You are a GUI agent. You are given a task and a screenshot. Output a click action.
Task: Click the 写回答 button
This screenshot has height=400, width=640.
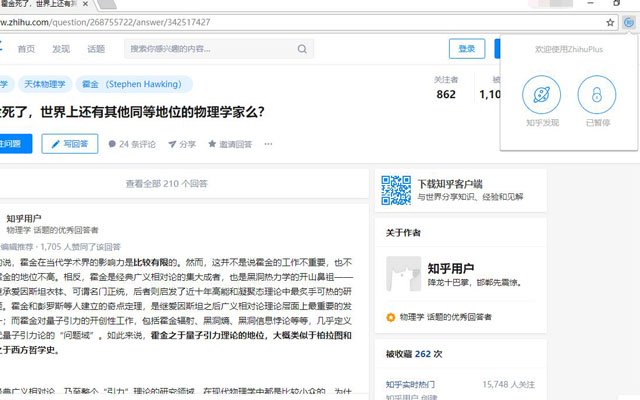click(x=70, y=144)
